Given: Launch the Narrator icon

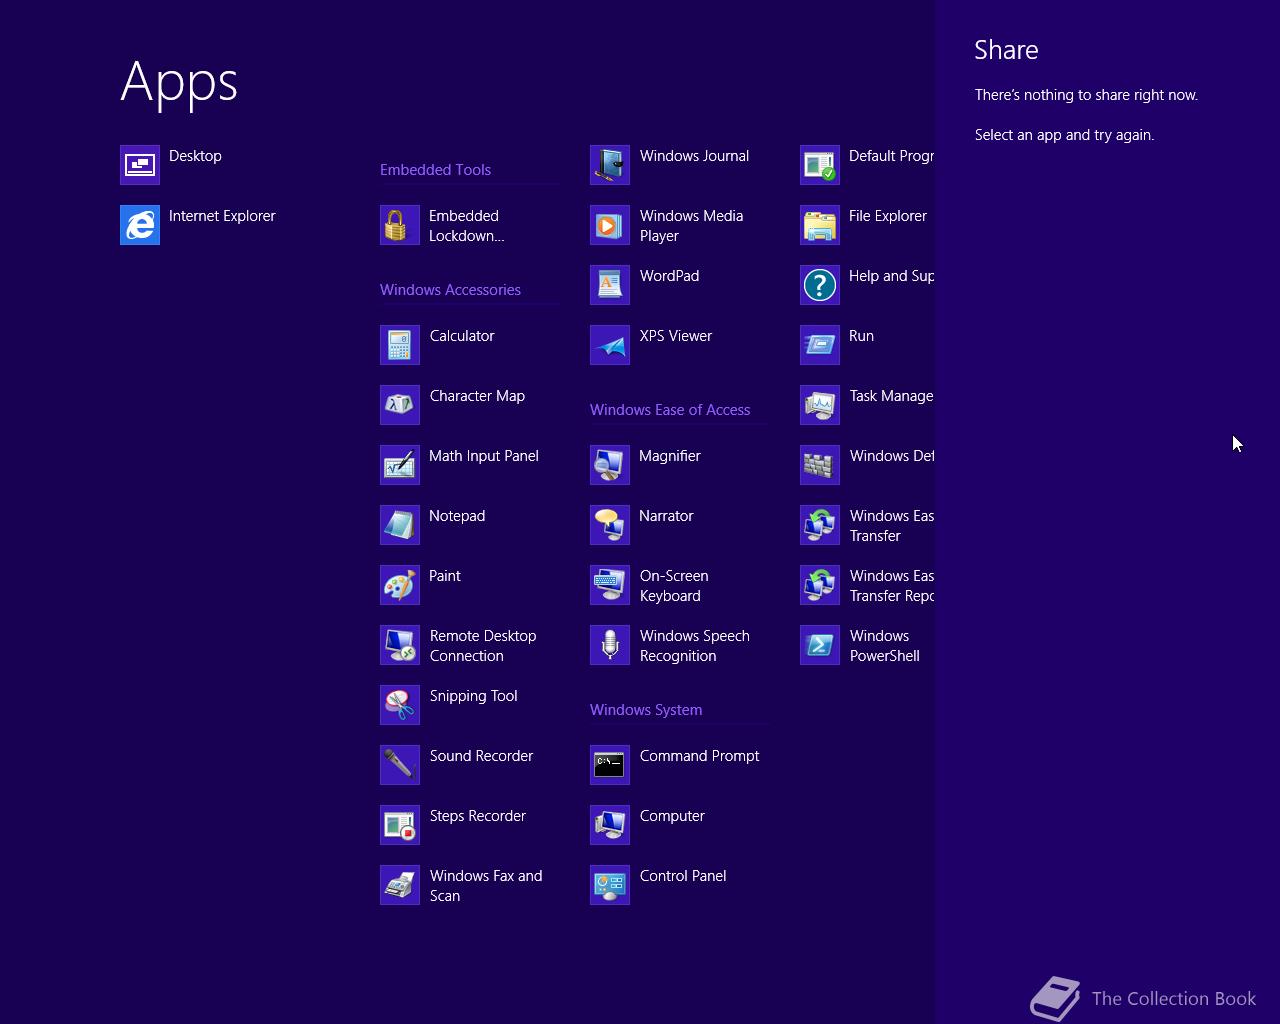Looking at the screenshot, I should pyautogui.click(x=610, y=525).
